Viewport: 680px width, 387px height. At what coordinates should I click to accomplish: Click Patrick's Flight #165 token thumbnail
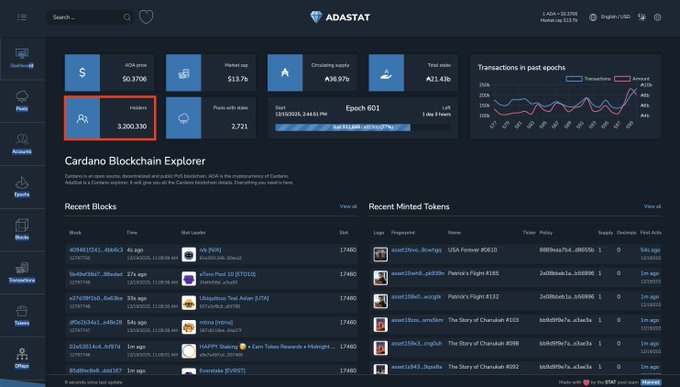tap(380, 278)
